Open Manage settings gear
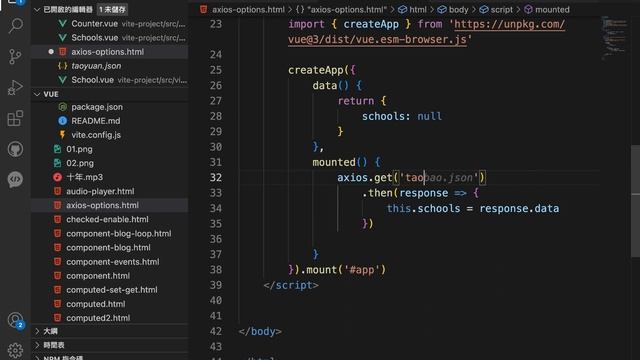The width and height of the screenshot is (640, 360). tap(15, 350)
